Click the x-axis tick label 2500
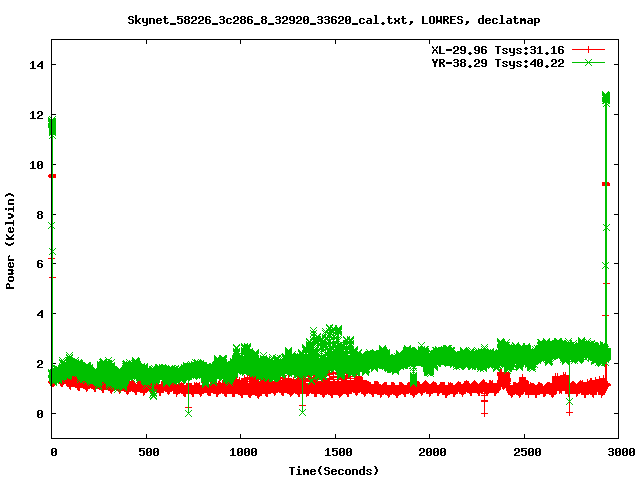 pyautogui.click(x=527, y=452)
